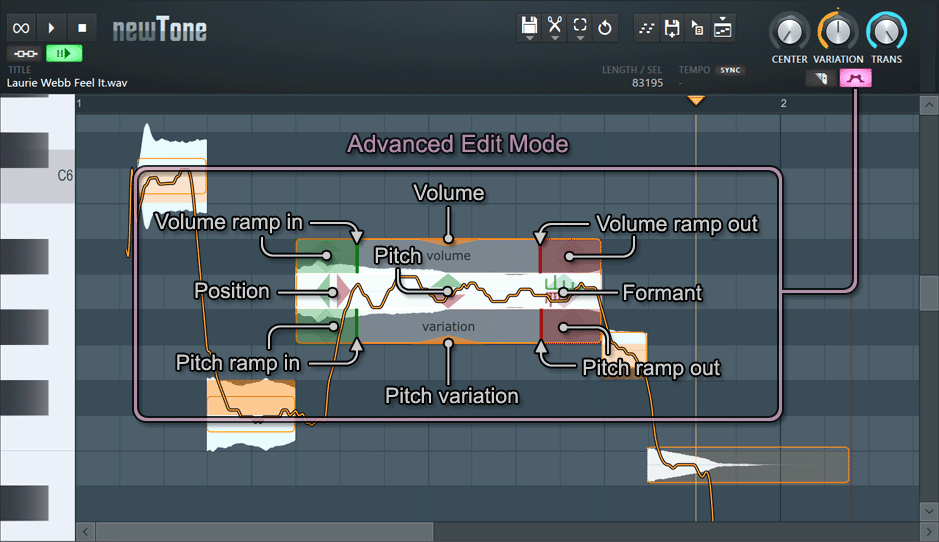Viewport: 939px width, 542px height.
Task: Toggle the loop (infinity) playback button
Action: (21, 28)
